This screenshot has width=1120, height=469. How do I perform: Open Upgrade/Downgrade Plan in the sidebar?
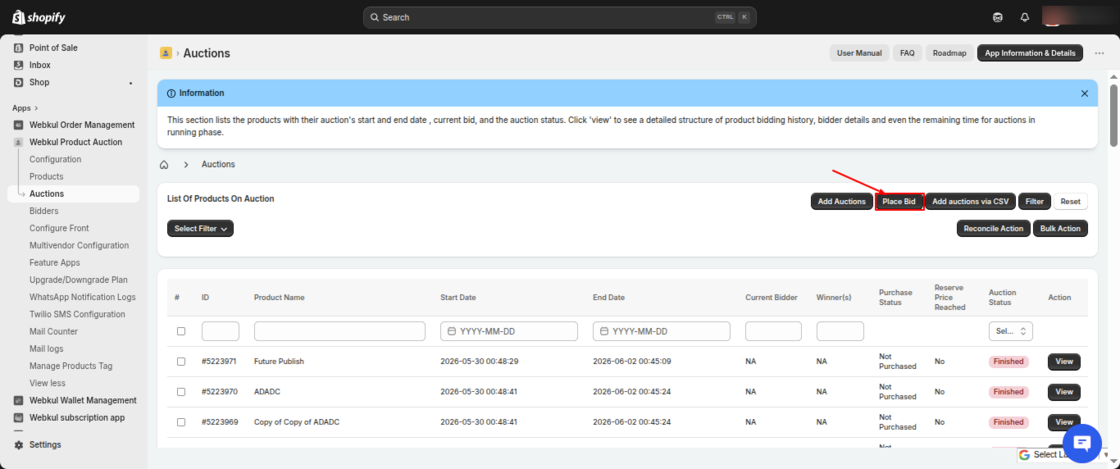click(79, 280)
